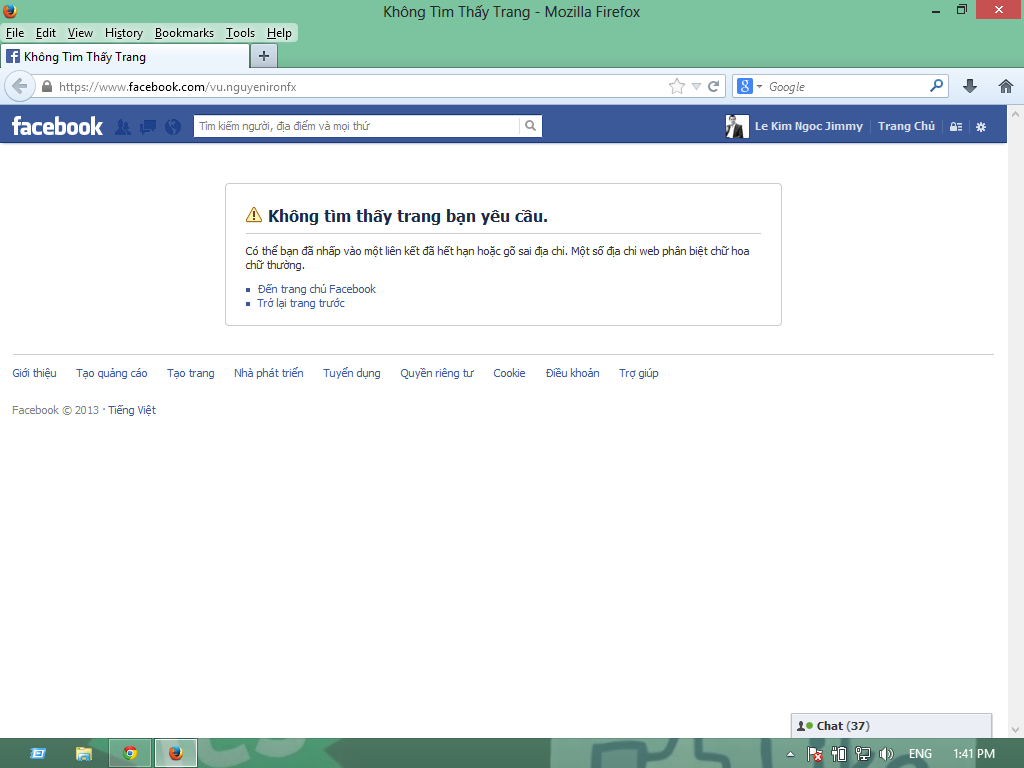The height and width of the screenshot is (768, 1024).
Task: Open volume speaker tray icon
Action: point(886,754)
